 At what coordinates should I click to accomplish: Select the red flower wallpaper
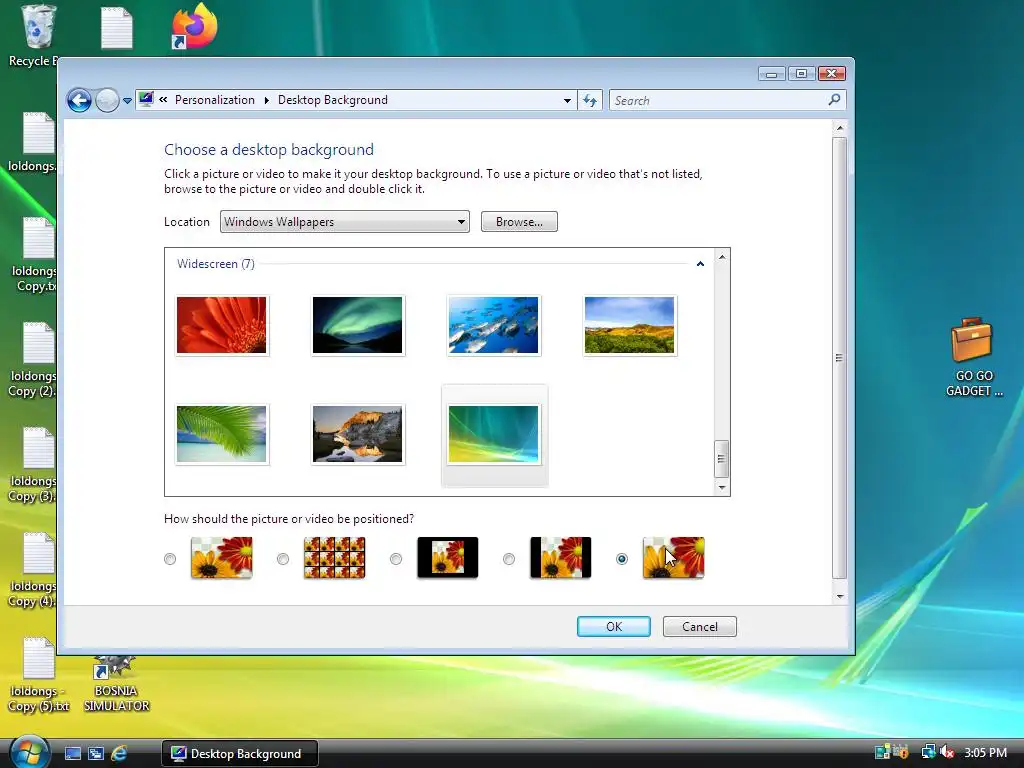(x=221, y=325)
